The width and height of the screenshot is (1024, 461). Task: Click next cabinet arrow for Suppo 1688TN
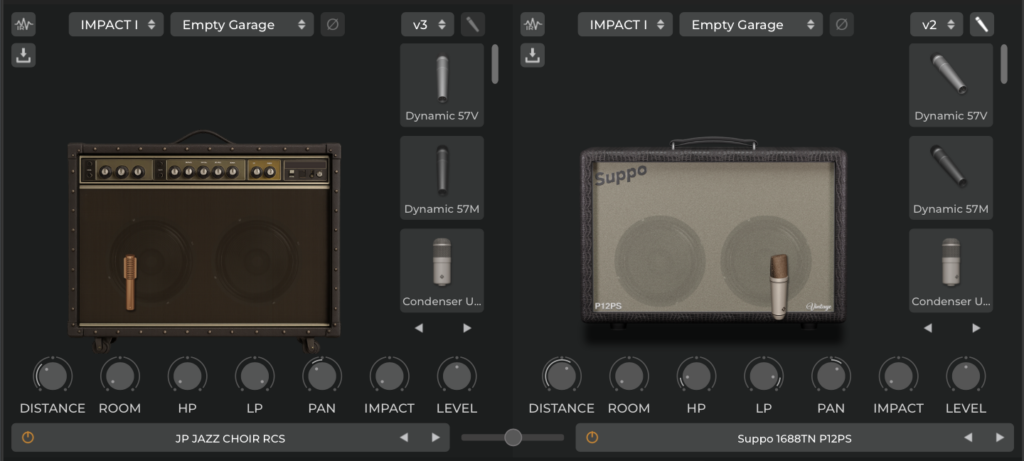[x=1000, y=437]
